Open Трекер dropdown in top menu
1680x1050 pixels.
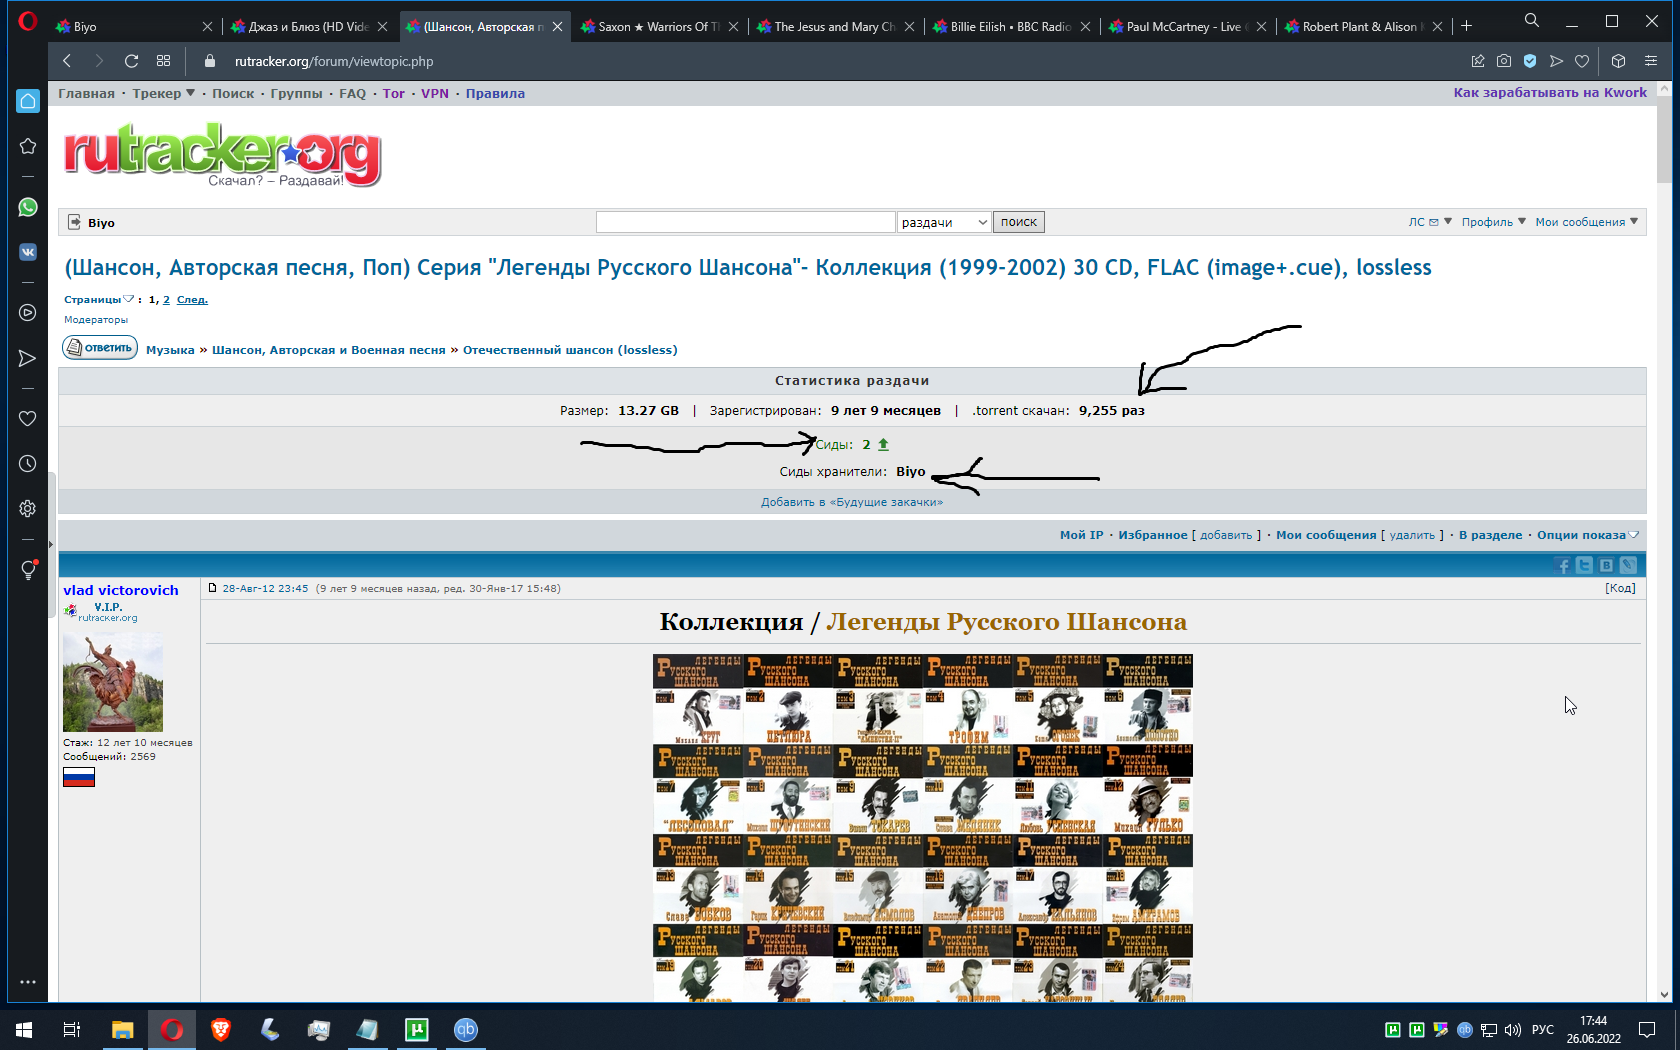pos(164,93)
